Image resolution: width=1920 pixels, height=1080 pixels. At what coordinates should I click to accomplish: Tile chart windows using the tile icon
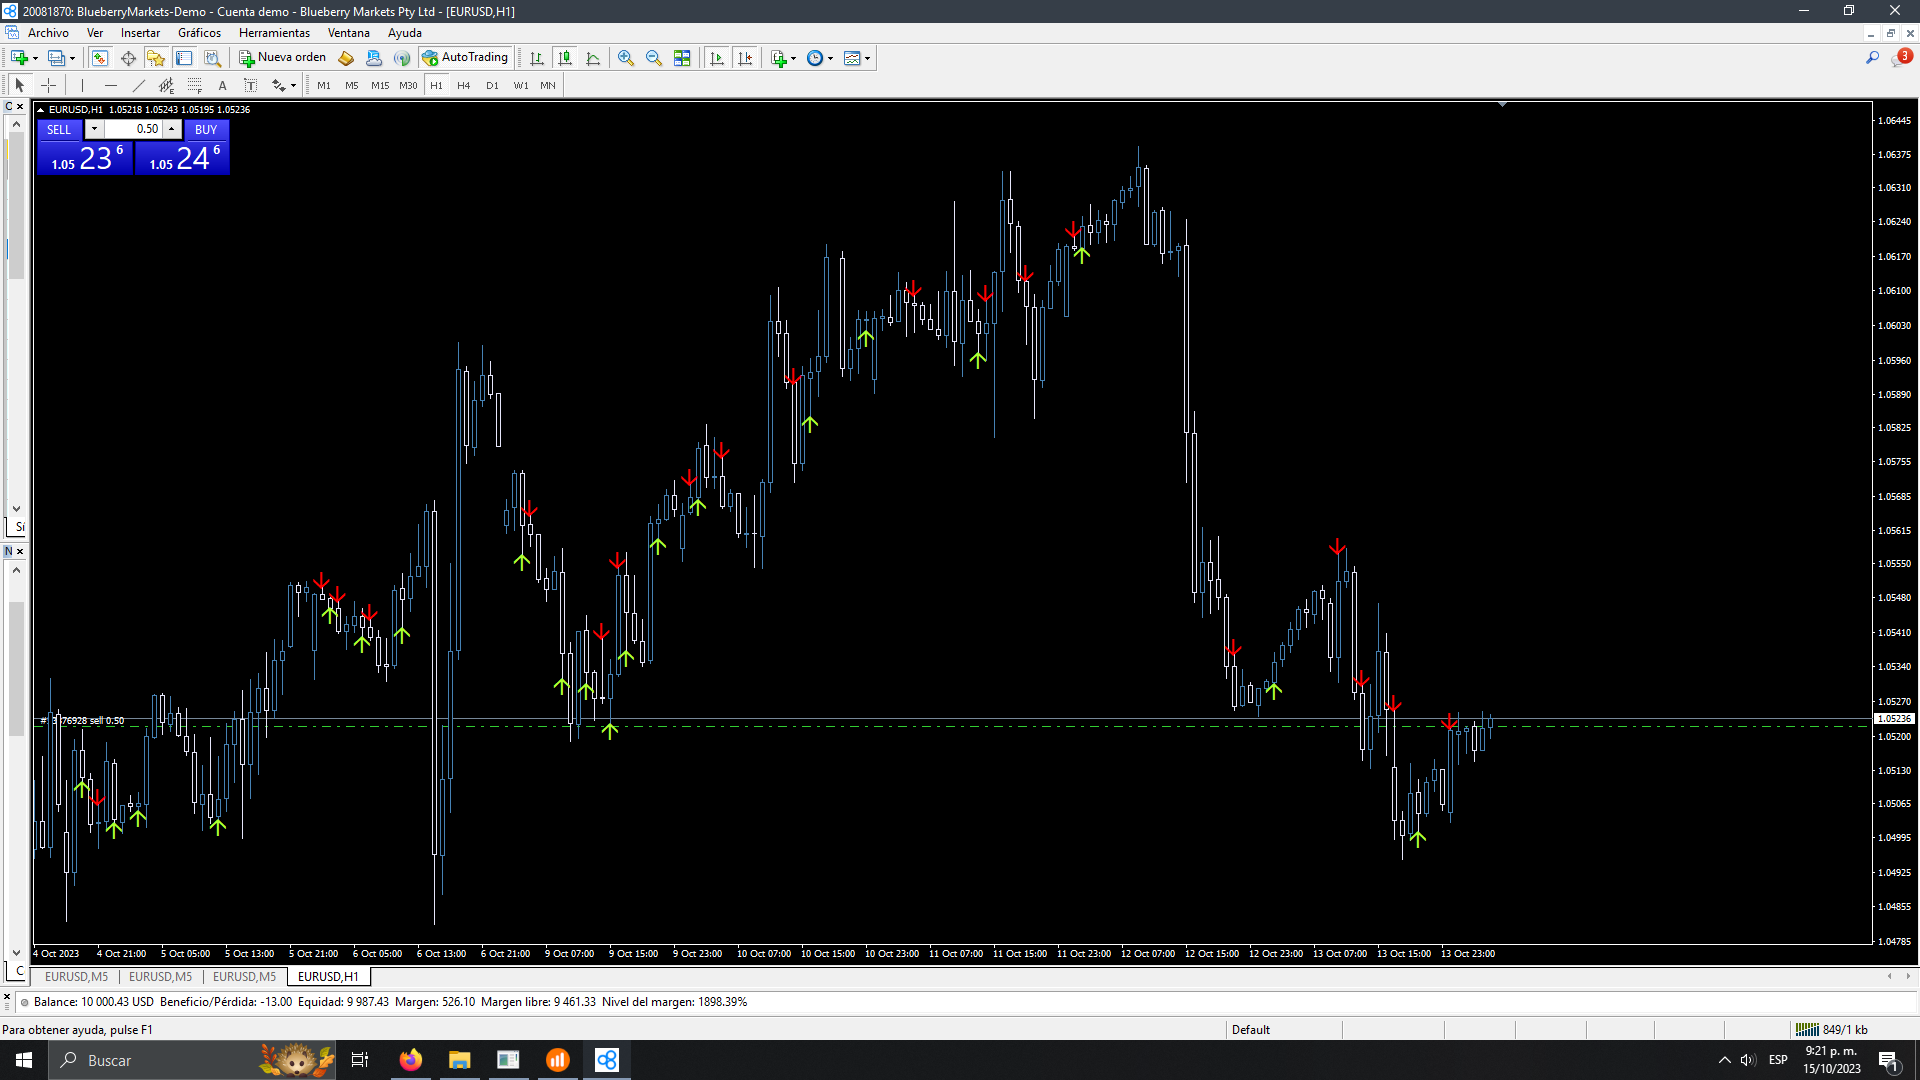click(x=682, y=58)
